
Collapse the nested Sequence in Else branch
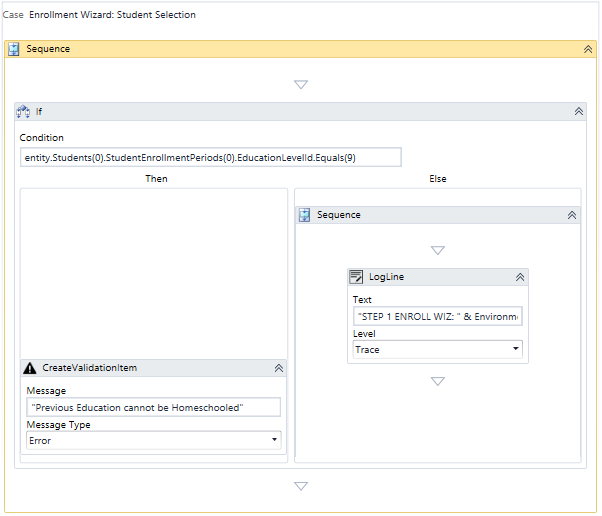click(x=572, y=215)
